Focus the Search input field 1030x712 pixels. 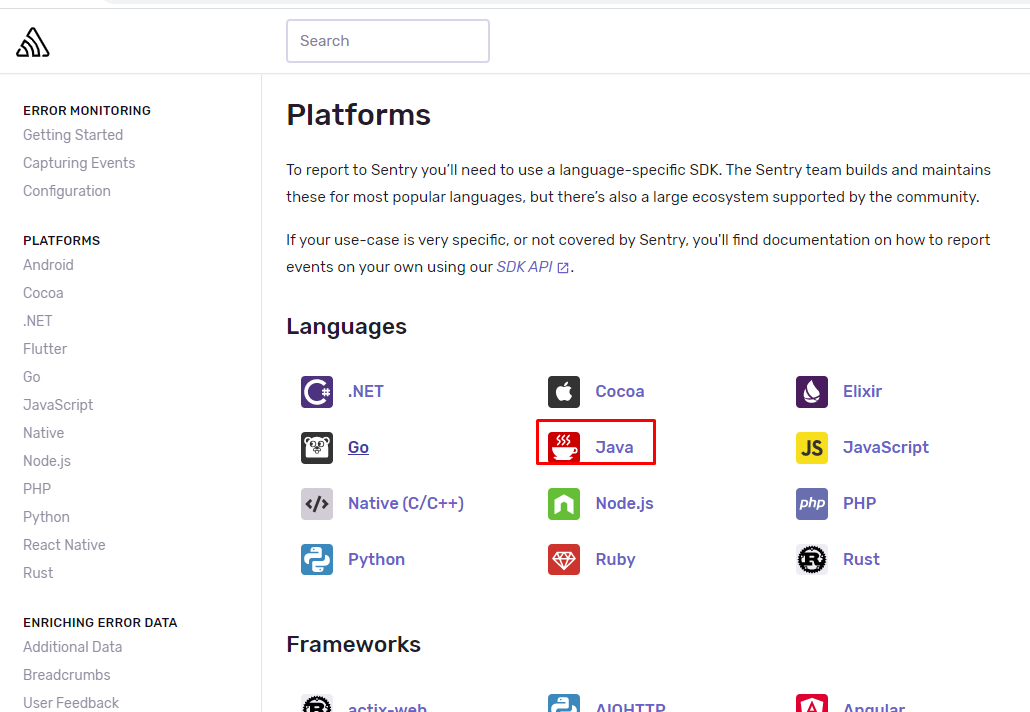tap(388, 41)
